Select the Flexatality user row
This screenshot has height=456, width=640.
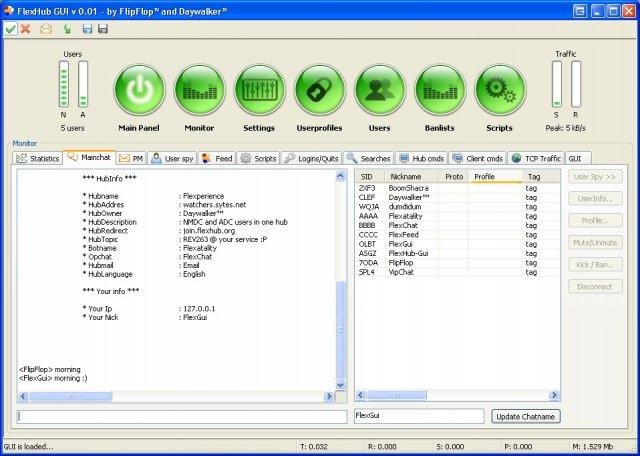tap(457, 216)
